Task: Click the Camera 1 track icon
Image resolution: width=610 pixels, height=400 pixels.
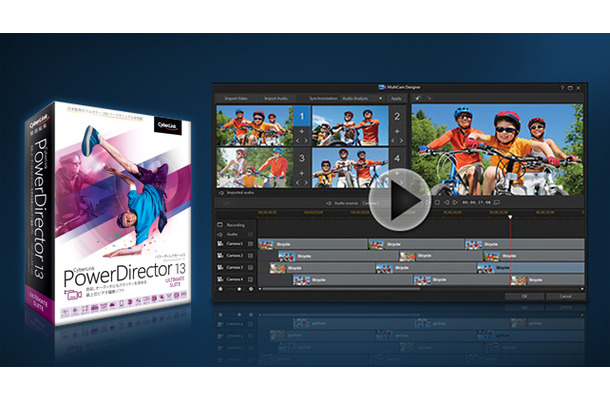Action: point(220,244)
